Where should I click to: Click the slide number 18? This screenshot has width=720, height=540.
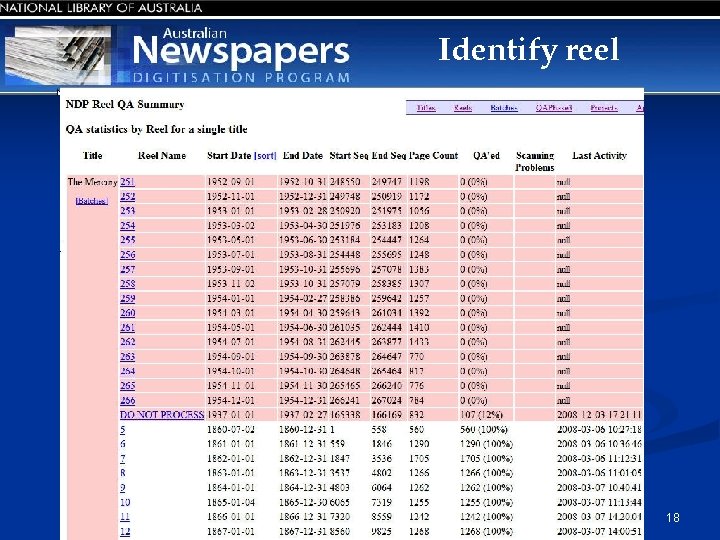coord(673,518)
